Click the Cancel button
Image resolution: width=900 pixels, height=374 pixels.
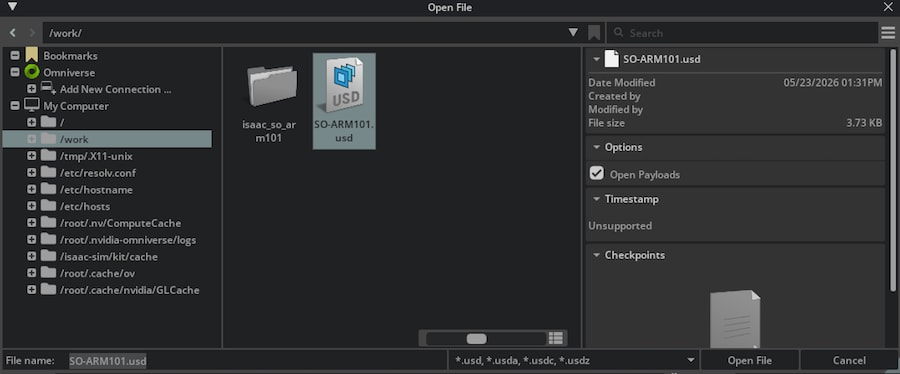pos(849,360)
